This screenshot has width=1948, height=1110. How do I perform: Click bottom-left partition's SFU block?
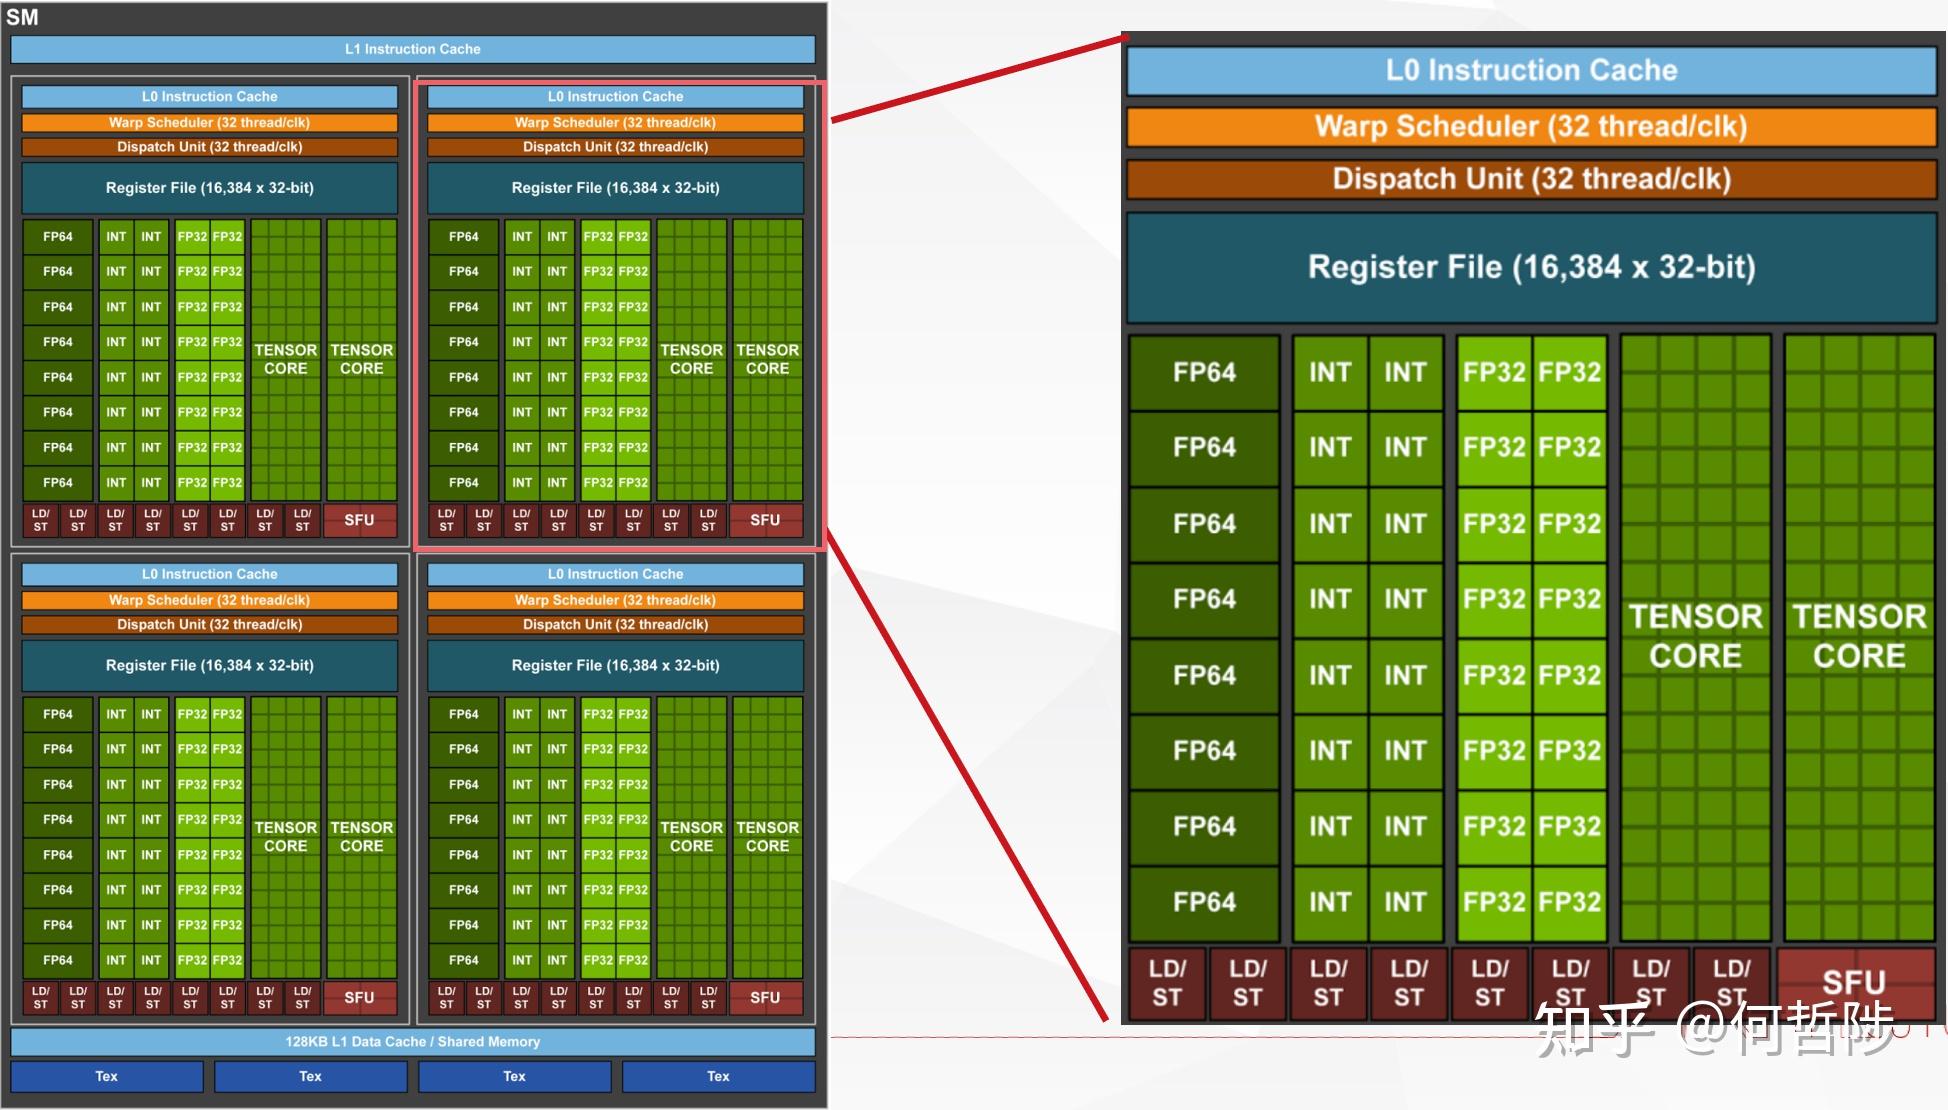pyautogui.click(x=359, y=997)
